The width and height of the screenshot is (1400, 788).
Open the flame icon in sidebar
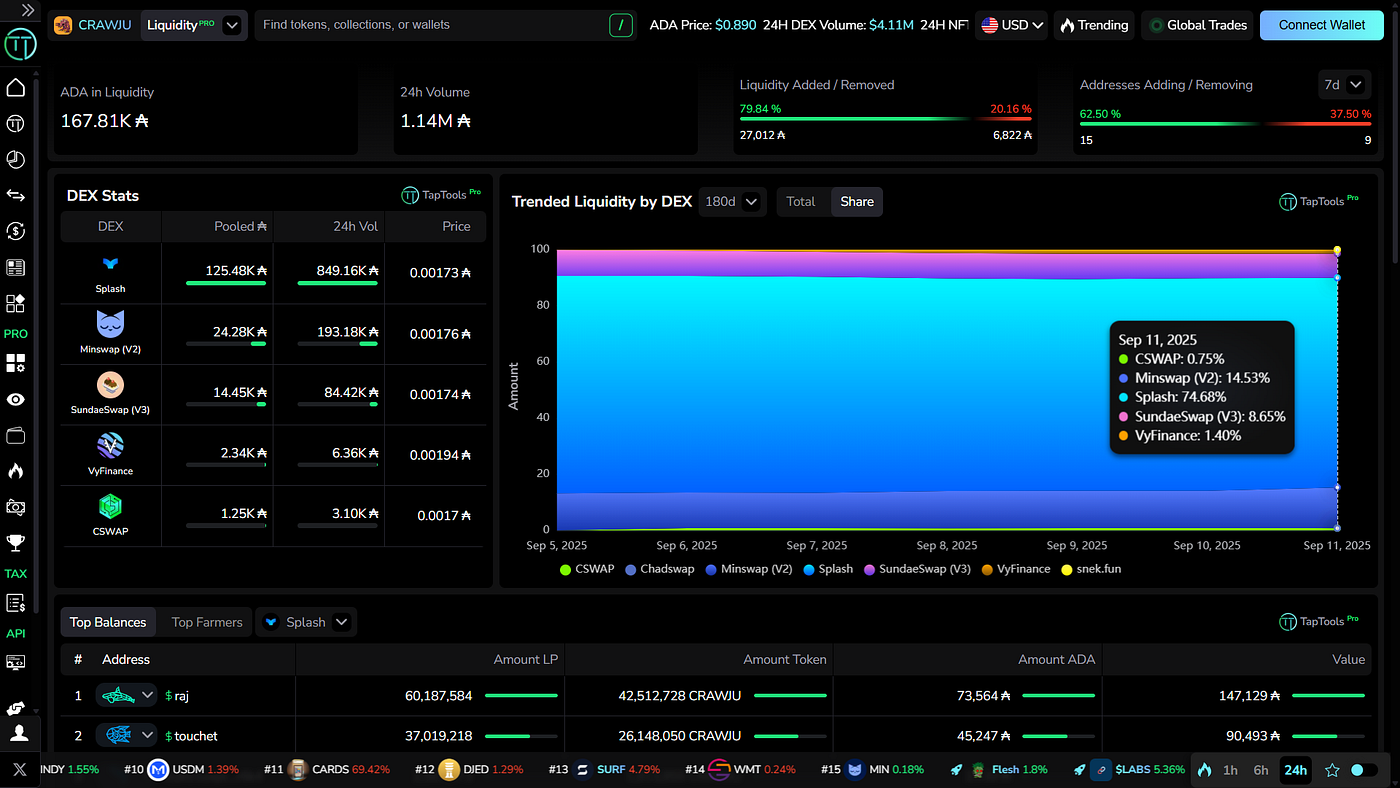point(16,471)
